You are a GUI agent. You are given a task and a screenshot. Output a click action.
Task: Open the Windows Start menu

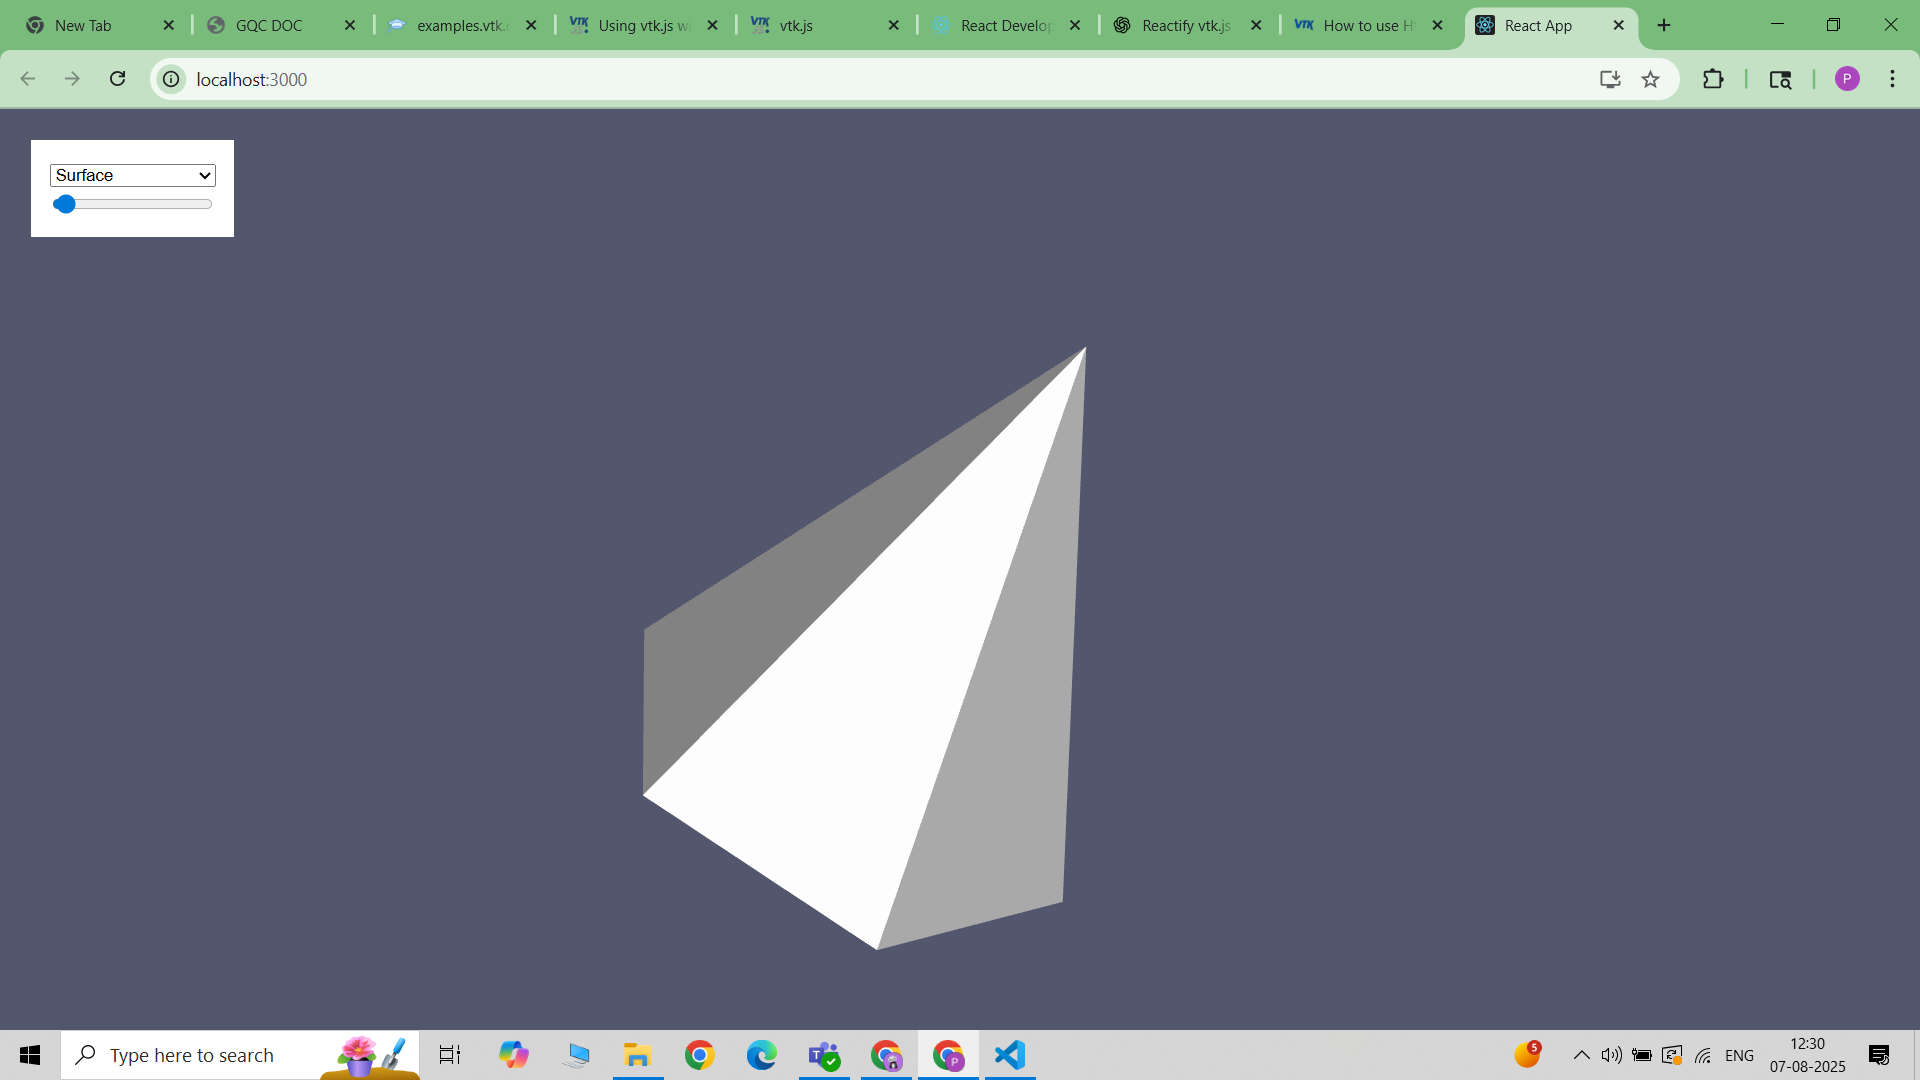(x=30, y=1055)
